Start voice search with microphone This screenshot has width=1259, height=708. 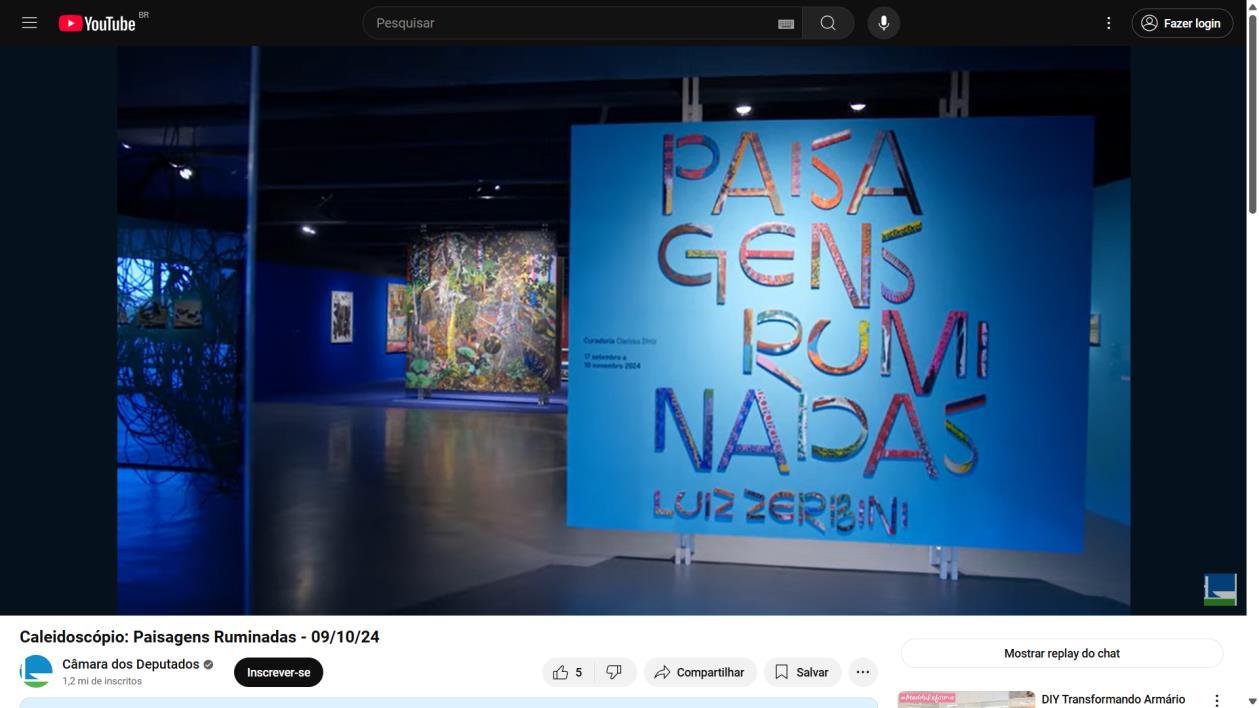(x=884, y=23)
